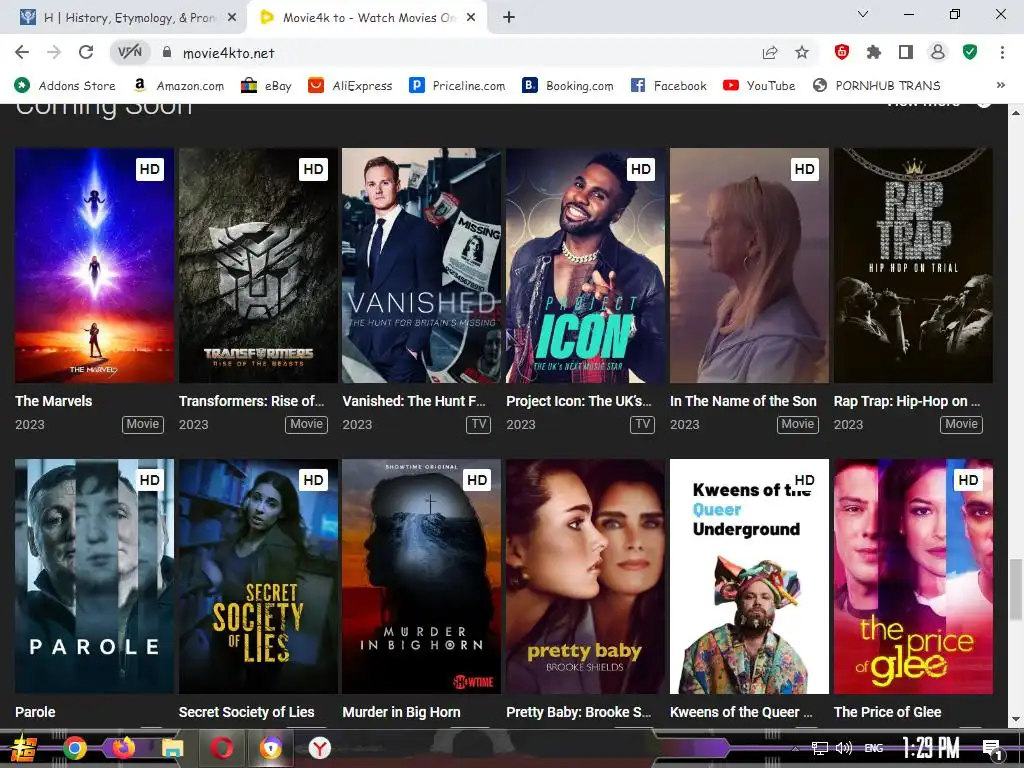View site info via padlock icon

pyautogui.click(x=167, y=52)
